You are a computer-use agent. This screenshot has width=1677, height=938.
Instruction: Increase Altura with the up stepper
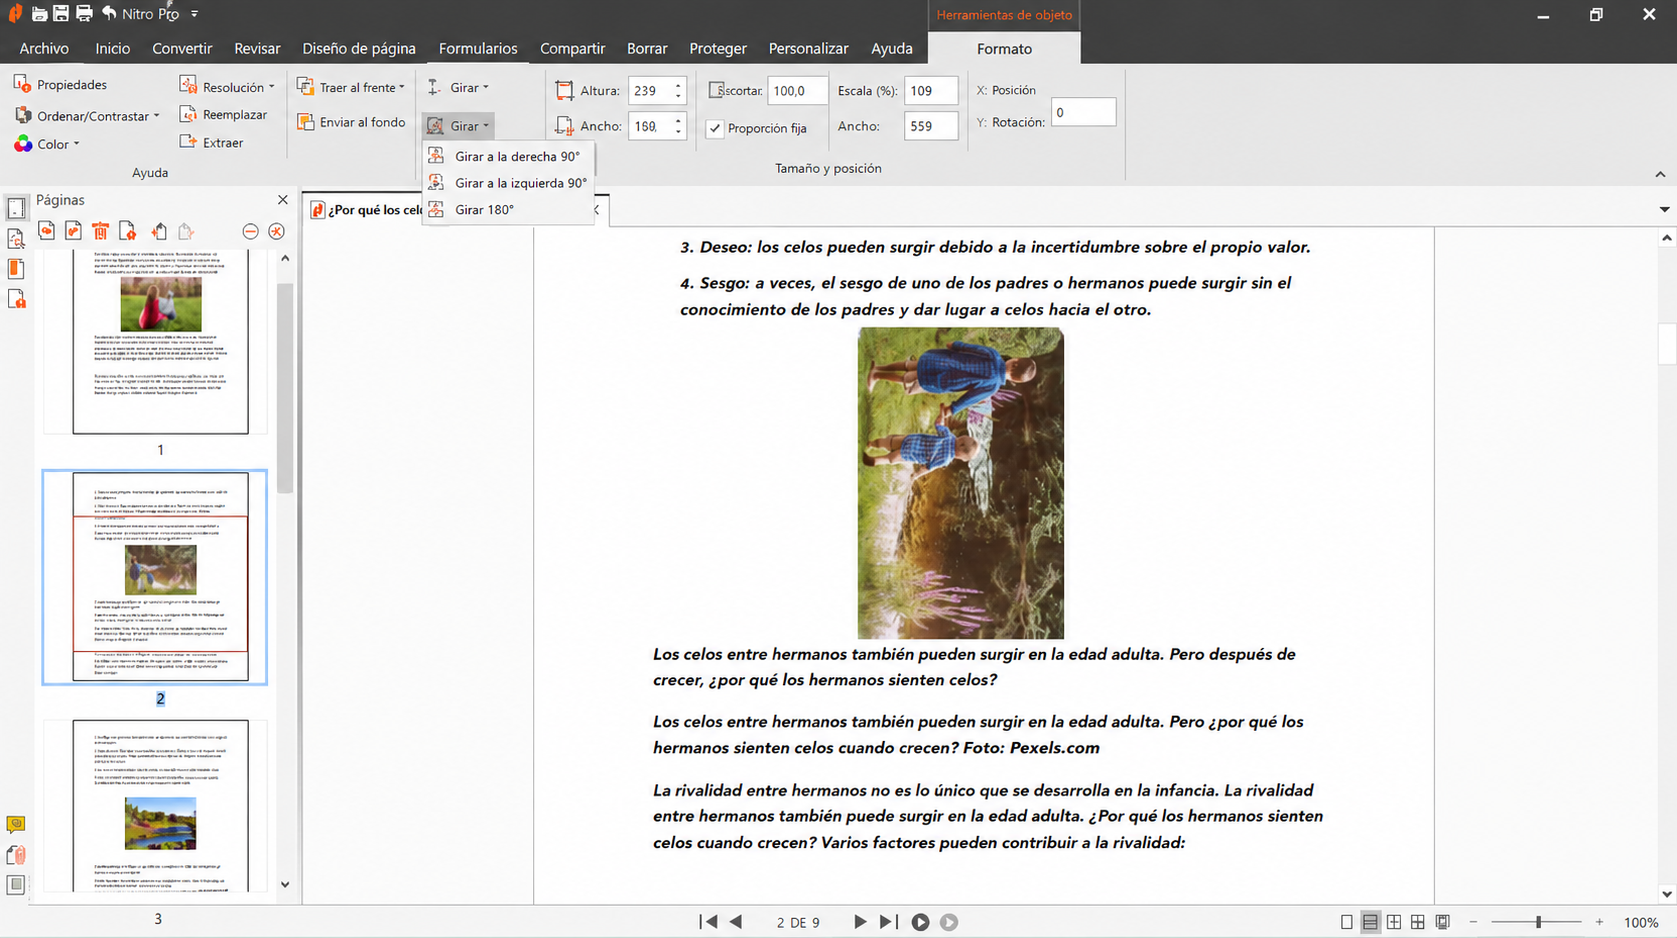(x=679, y=85)
